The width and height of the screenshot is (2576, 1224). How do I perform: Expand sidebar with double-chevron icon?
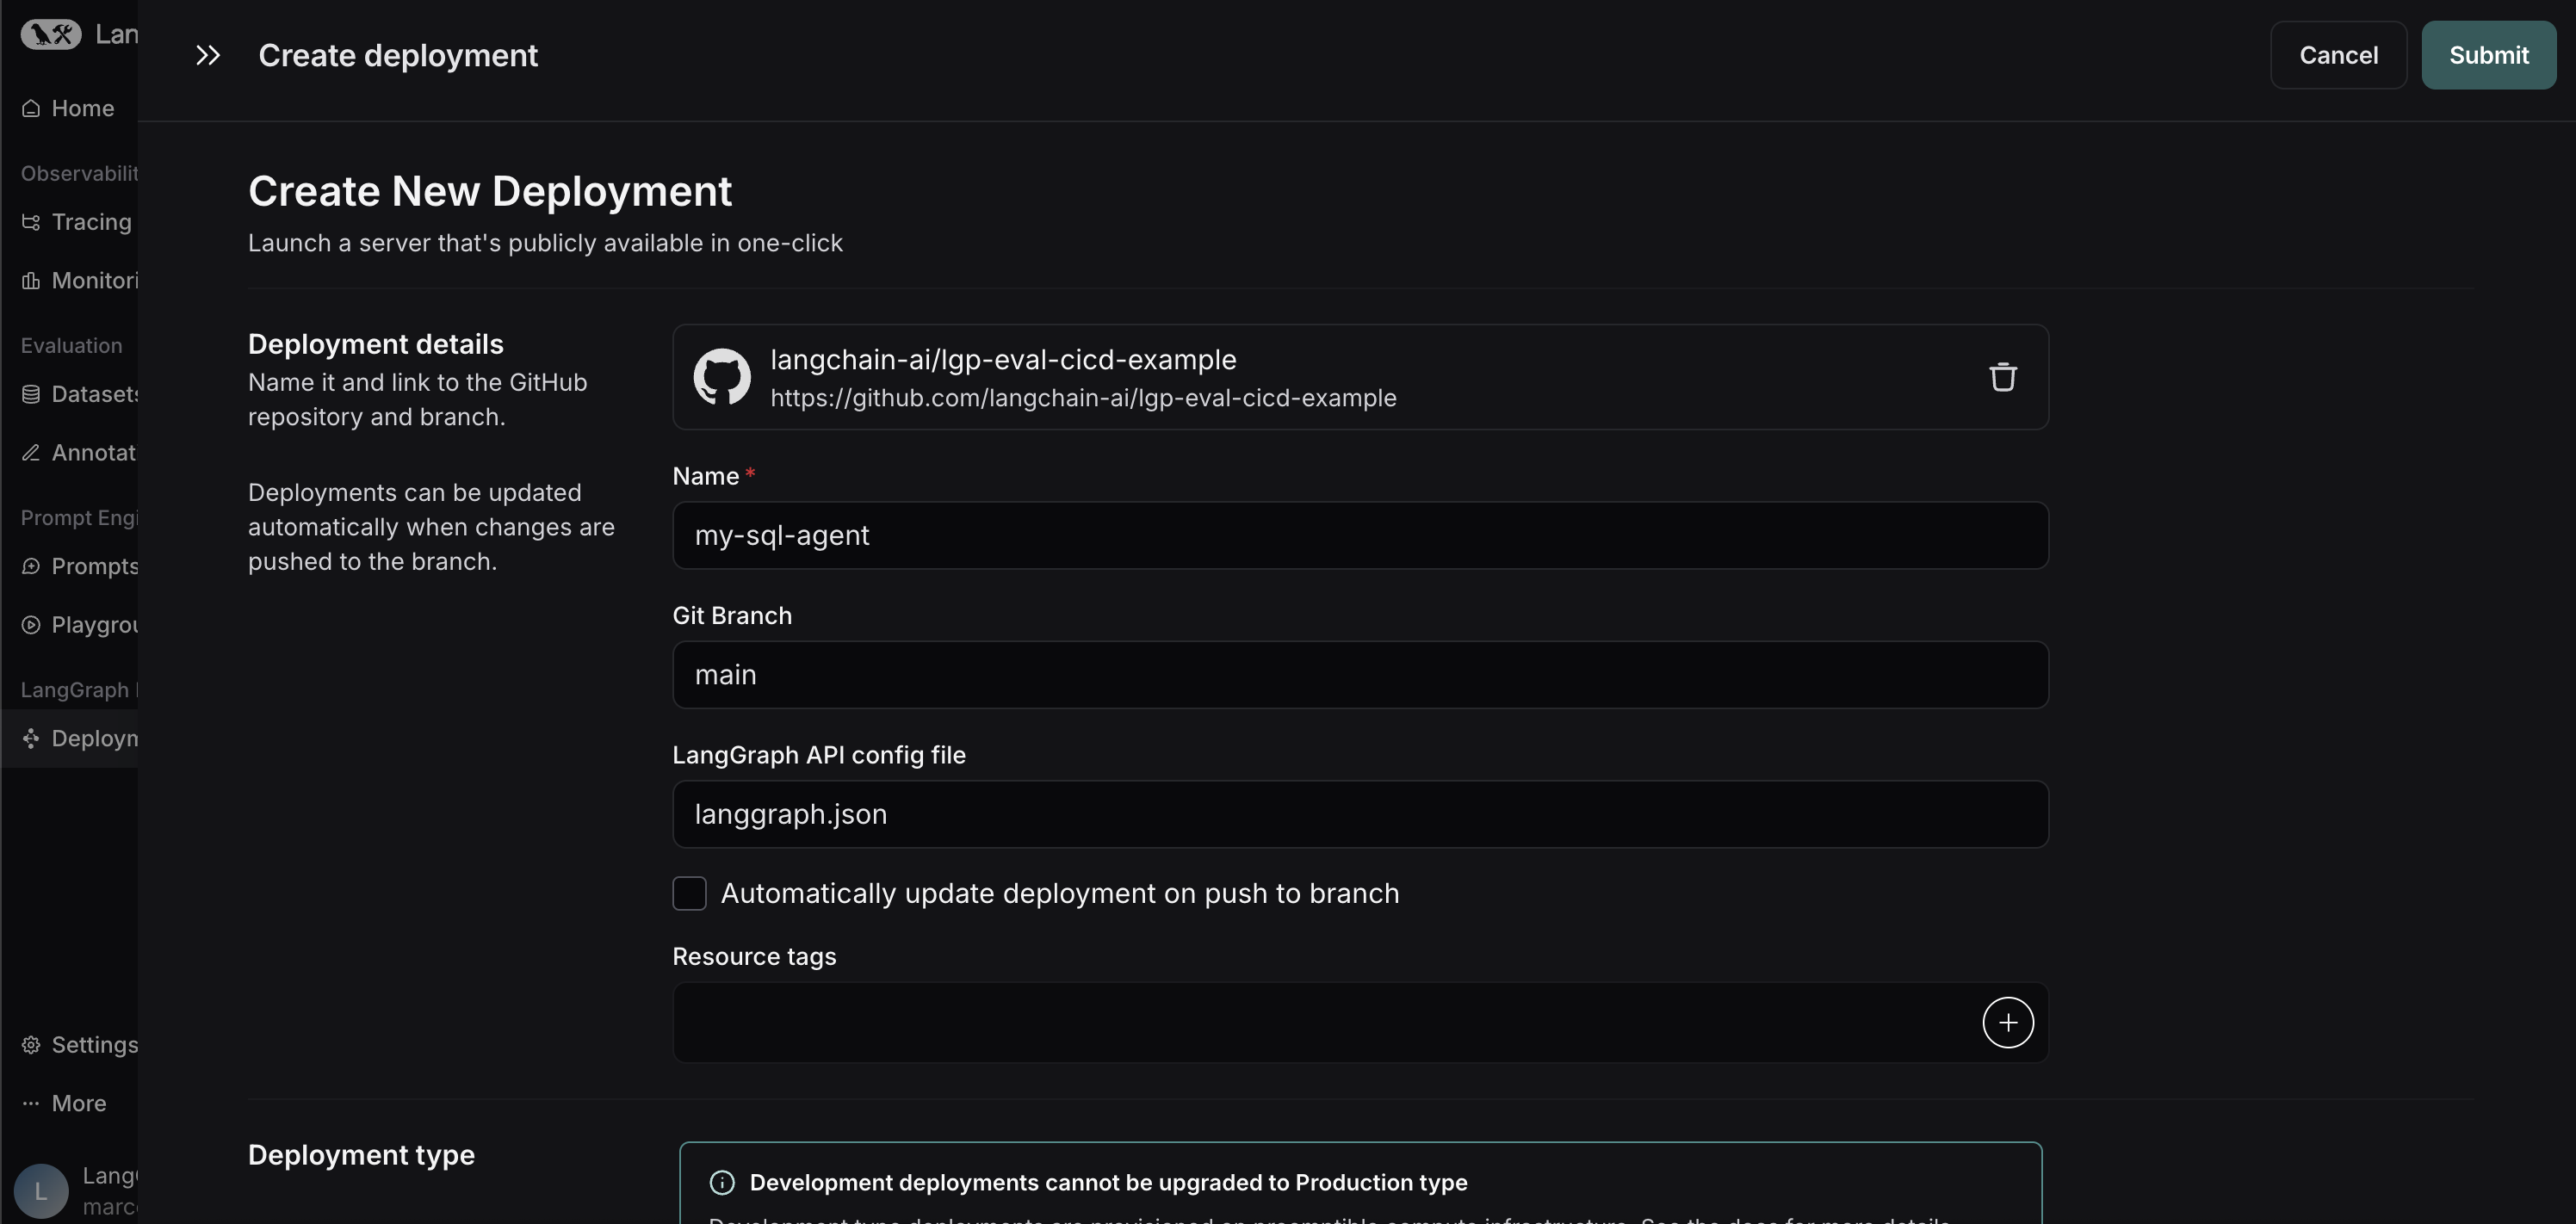tap(207, 55)
